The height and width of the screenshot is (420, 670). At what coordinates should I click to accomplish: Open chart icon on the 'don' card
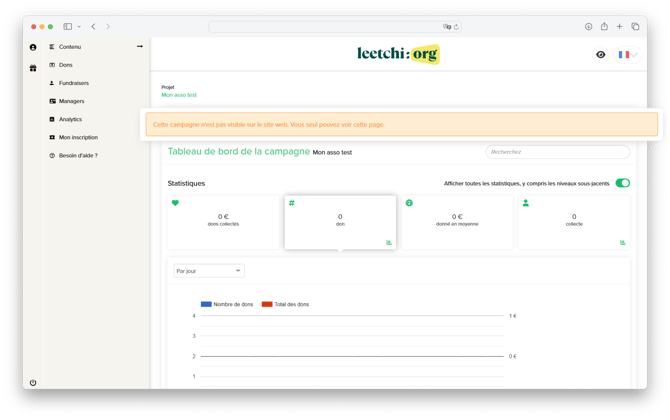click(389, 242)
